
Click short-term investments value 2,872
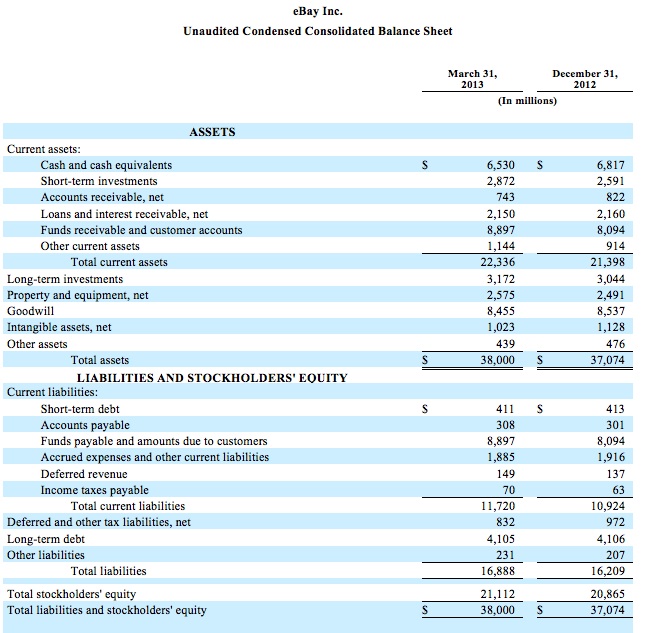tap(501, 181)
